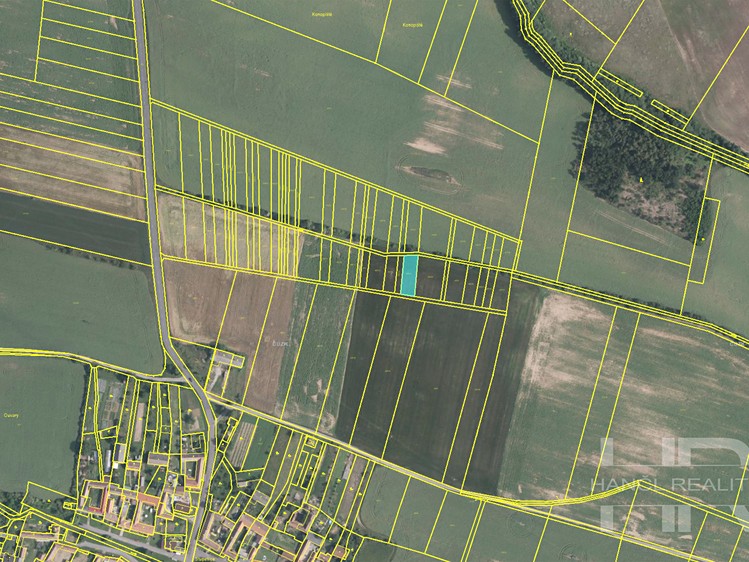The width and height of the screenshot is (749, 562).
Task: Click the Ovčáry label on left field
Action: 11,415
